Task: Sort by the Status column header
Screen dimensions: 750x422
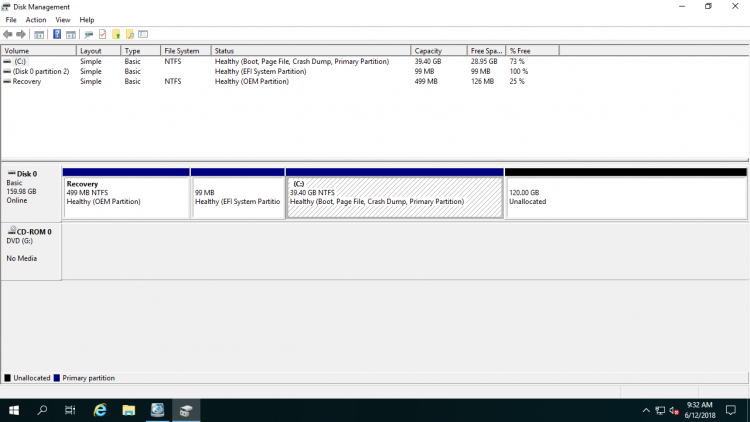Action: 310,51
